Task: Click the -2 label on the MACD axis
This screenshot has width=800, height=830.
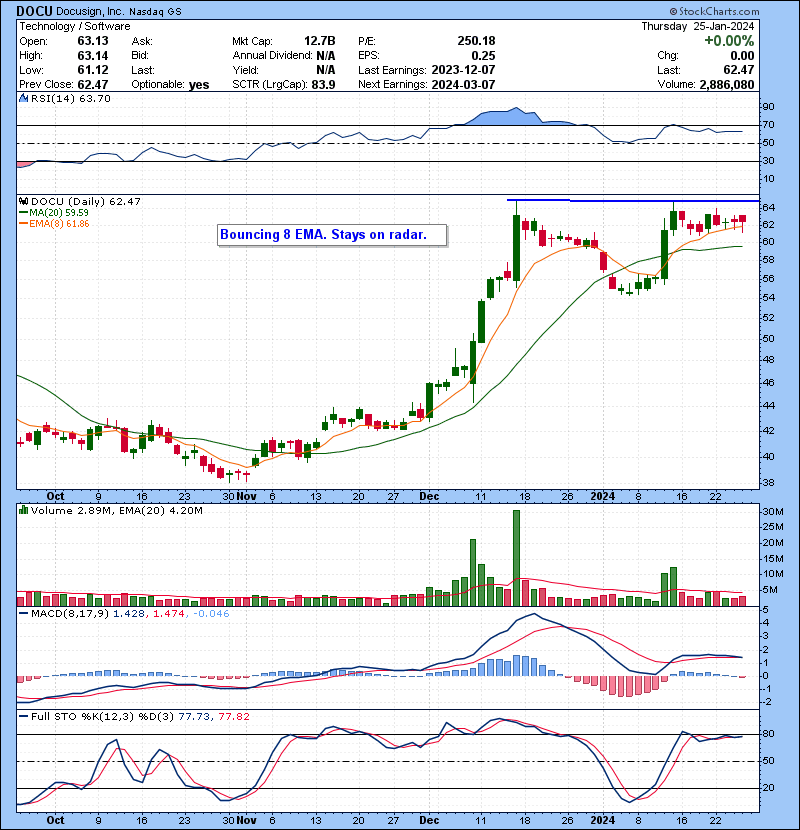Action: pyautogui.click(x=767, y=702)
